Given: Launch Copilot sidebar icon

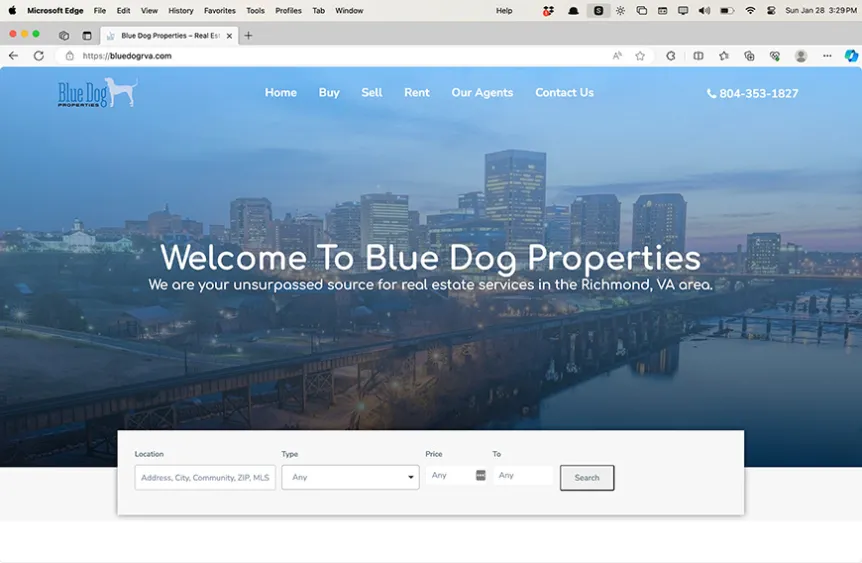Looking at the screenshot, I should point(851,56).
